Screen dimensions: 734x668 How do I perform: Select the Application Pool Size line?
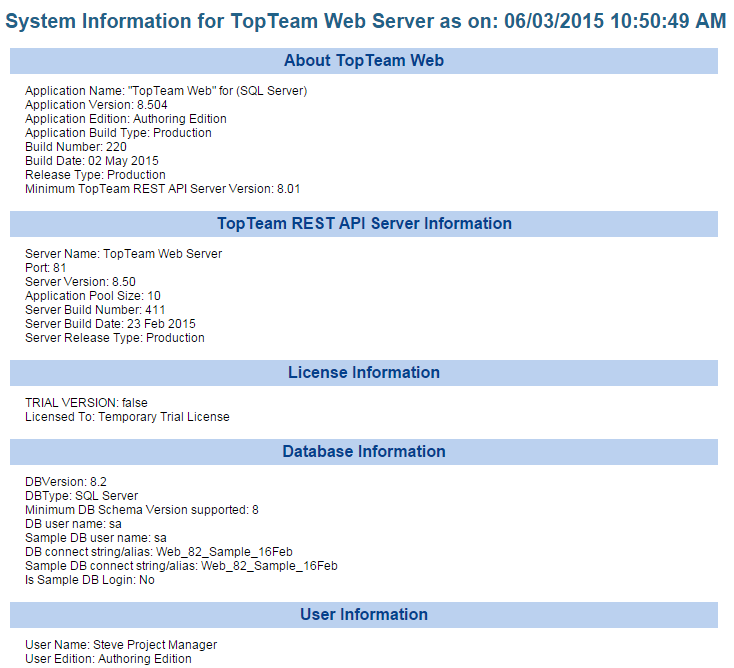click(x=93, y=296)
